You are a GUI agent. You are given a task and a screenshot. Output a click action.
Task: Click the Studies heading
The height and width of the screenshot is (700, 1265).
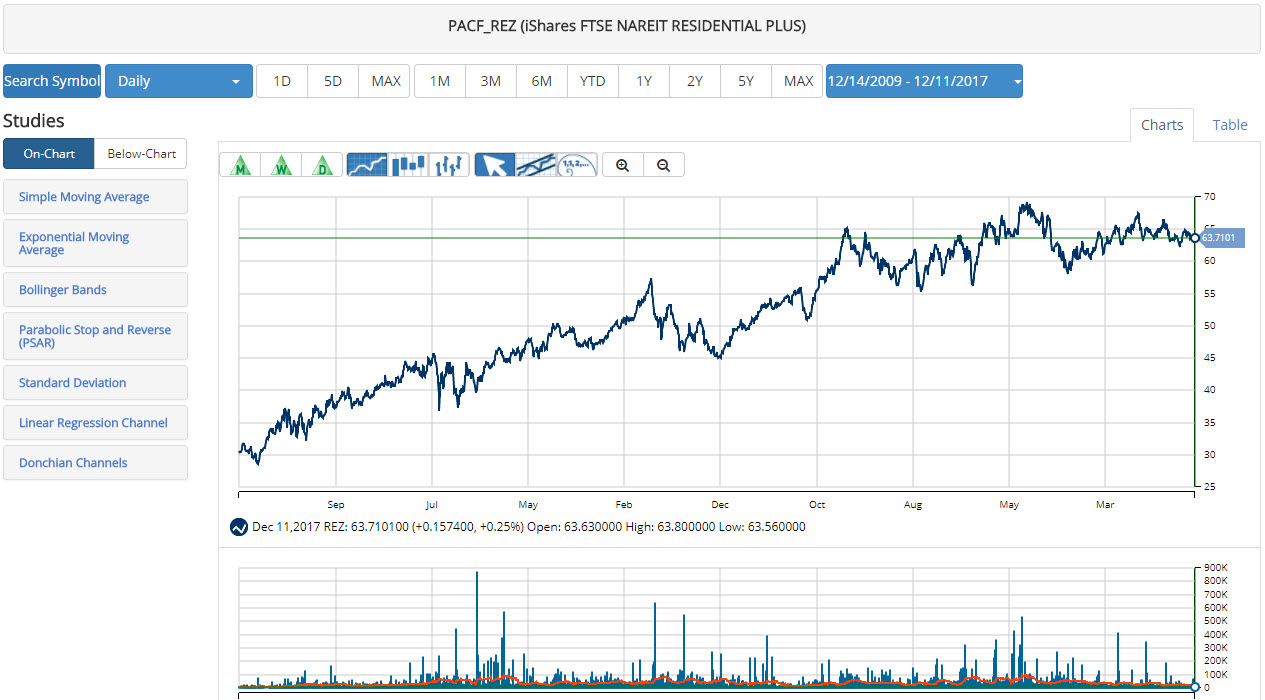34,121
